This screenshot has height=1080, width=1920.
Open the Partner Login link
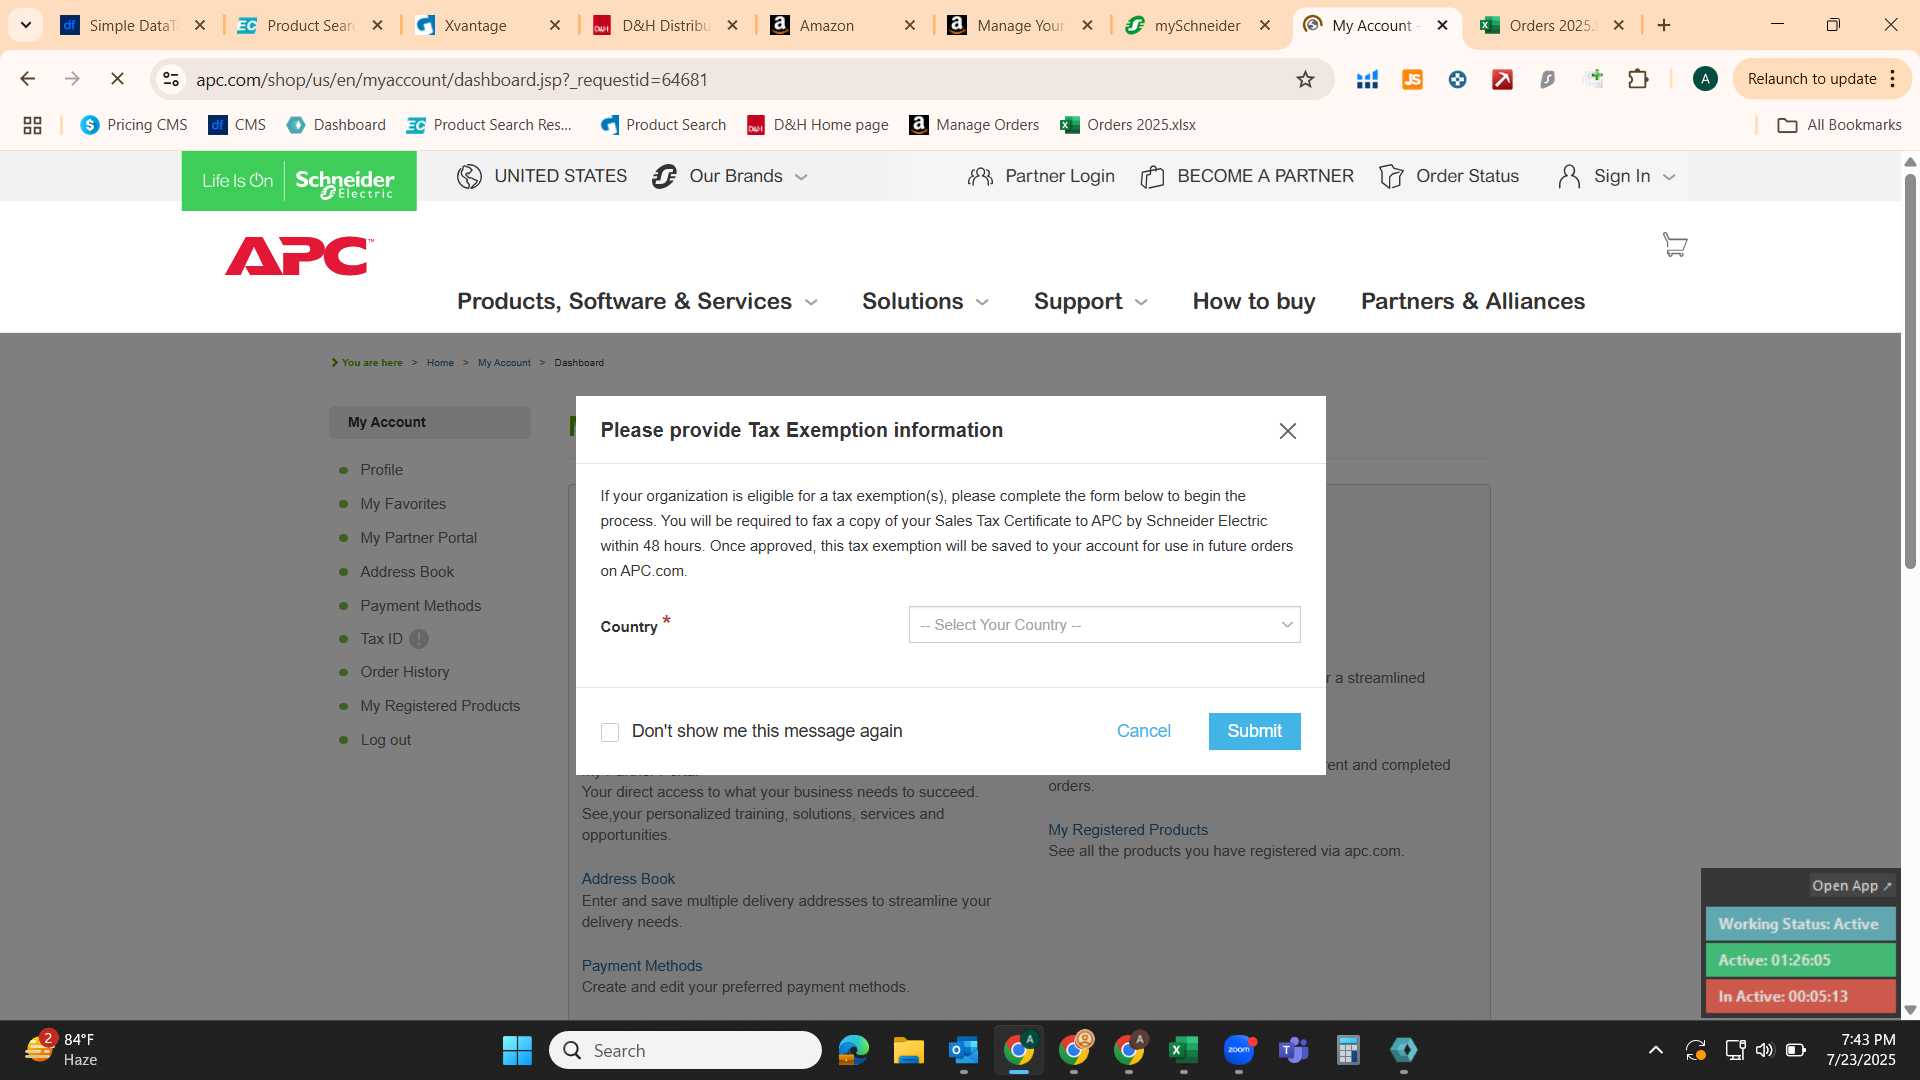click(1041, 177)
